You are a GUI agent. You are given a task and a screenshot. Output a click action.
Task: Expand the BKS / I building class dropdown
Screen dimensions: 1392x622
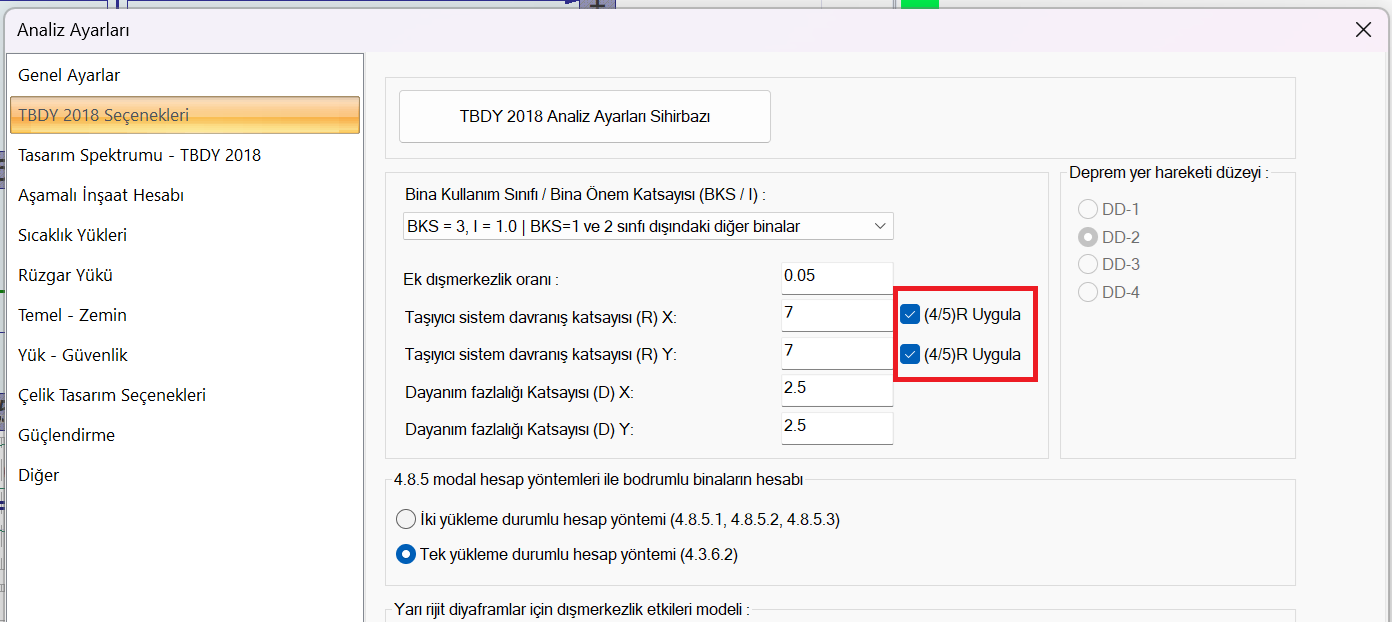click(x=646, y=226)
